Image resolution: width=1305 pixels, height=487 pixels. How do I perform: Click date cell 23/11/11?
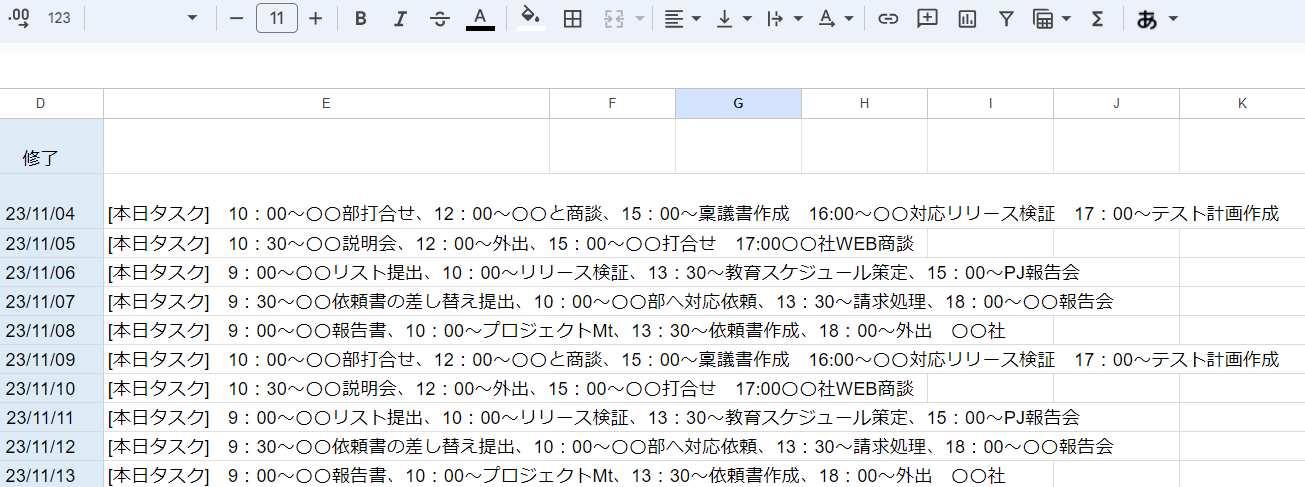coord(51,417)
